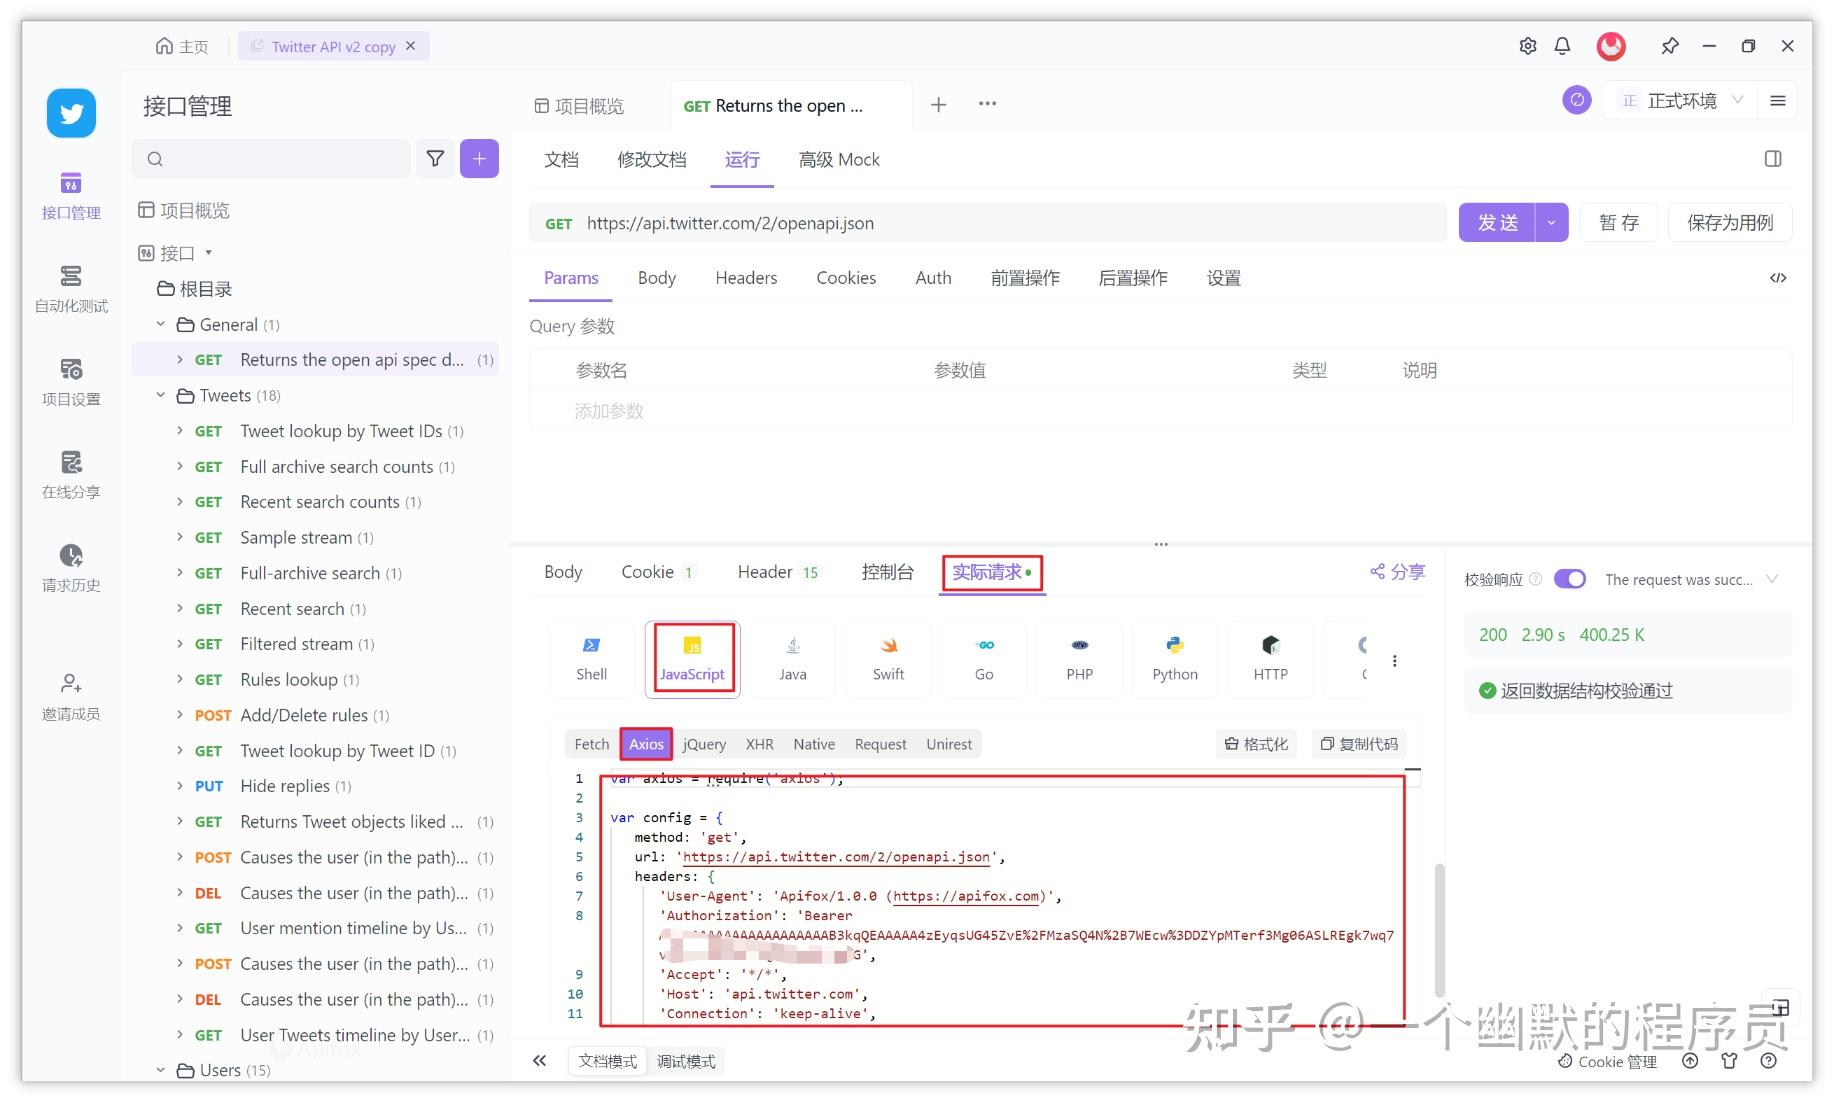Click the 保存为用例 button
The image size is (1837, 1101).
(1730, 223)
